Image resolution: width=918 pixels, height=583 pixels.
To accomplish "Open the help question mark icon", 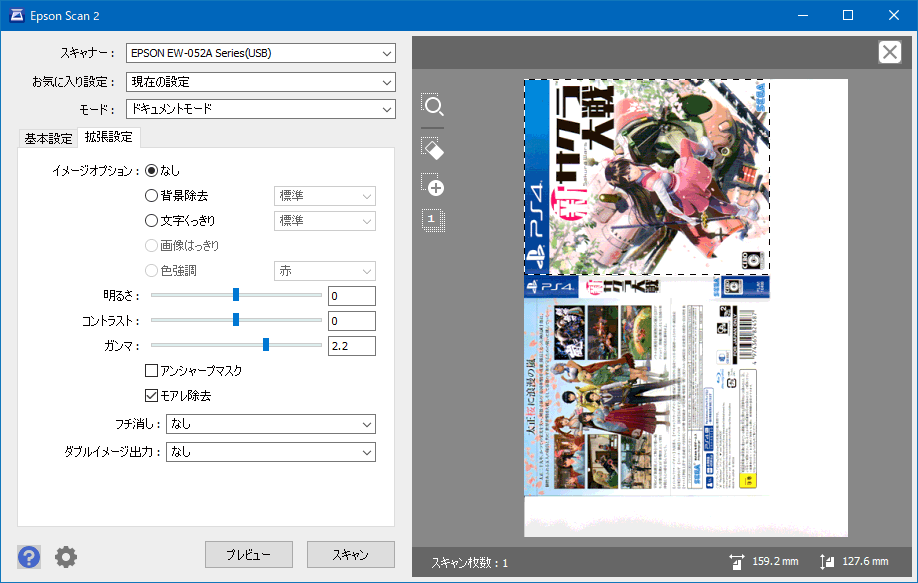I will (28, 556).
